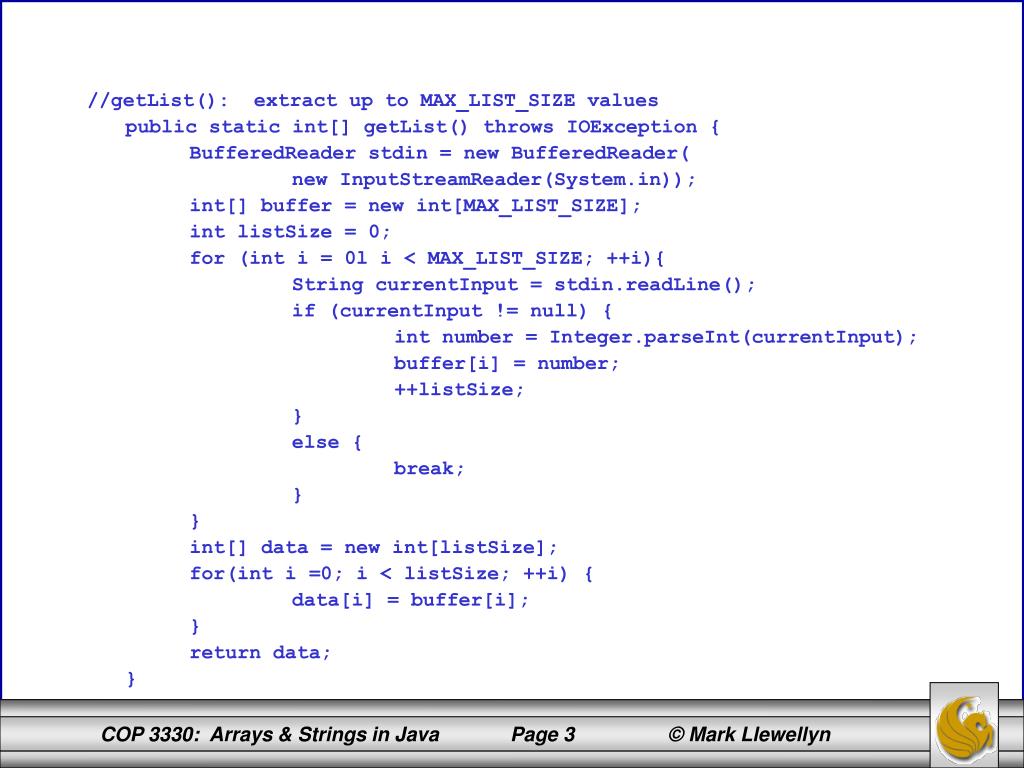
Task: Click 'int number = Integer.parseInt(currentInput);' line
Action: point(655,337)
